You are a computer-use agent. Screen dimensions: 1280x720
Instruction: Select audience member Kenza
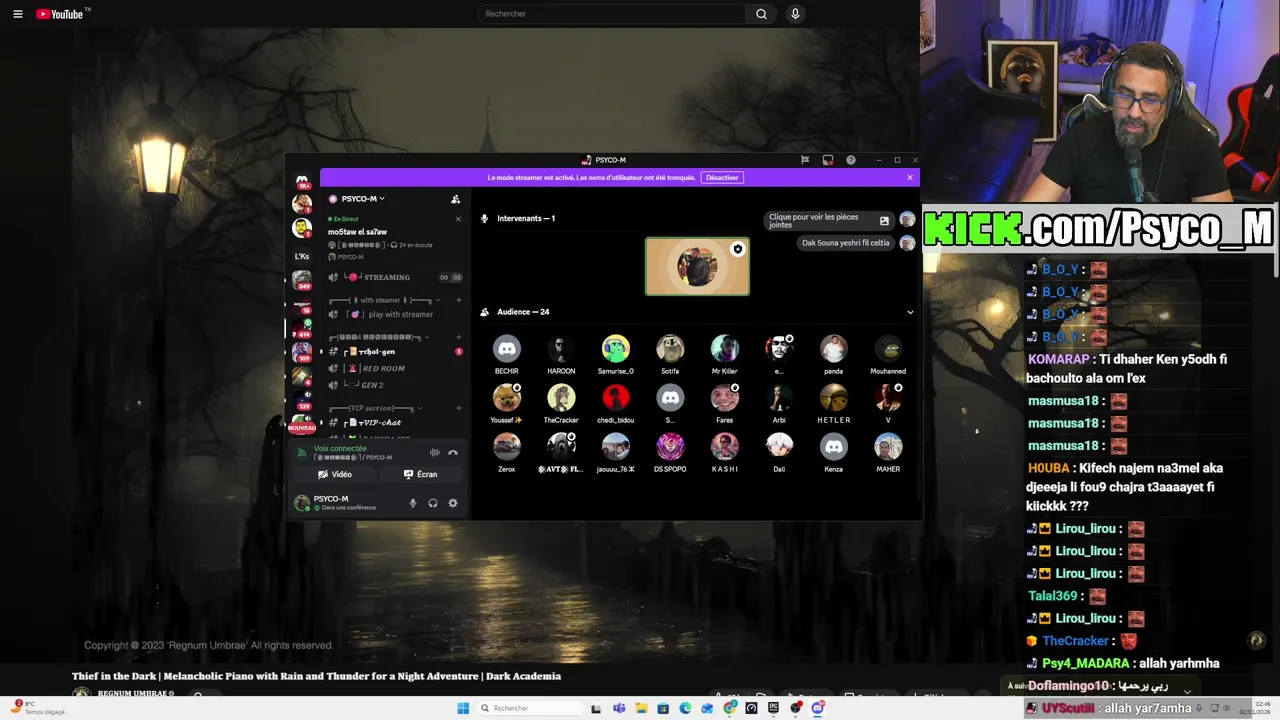pyautogui.click(x=834, y=452)
